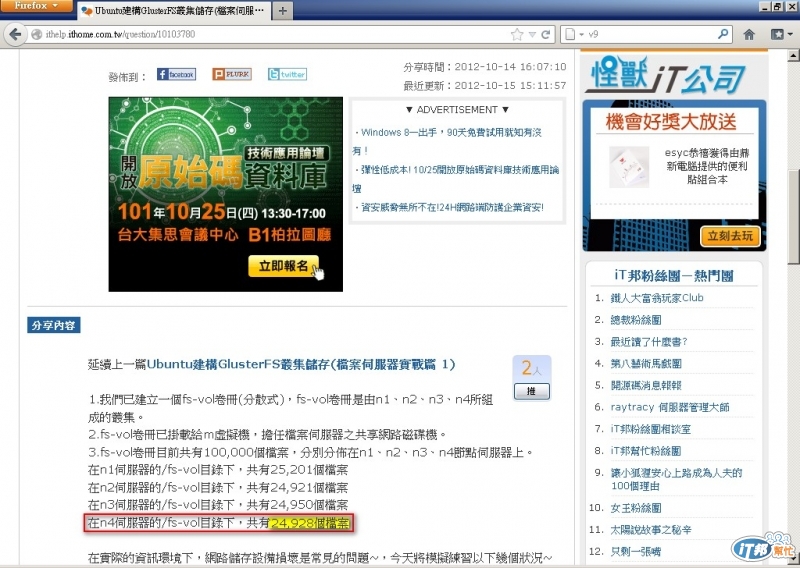Open the 只剩一張嘴 fan group

coord(636,551)
